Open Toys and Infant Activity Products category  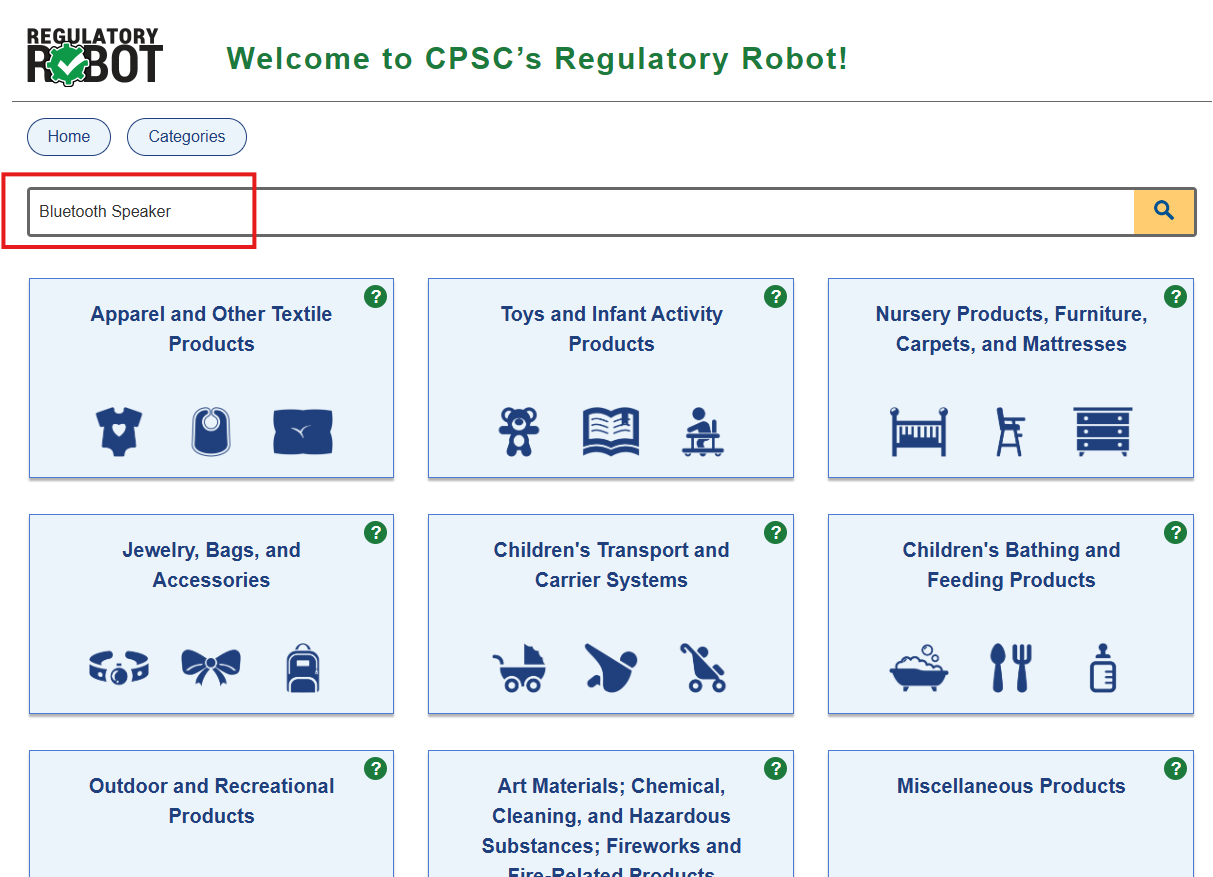pos(611,378)
